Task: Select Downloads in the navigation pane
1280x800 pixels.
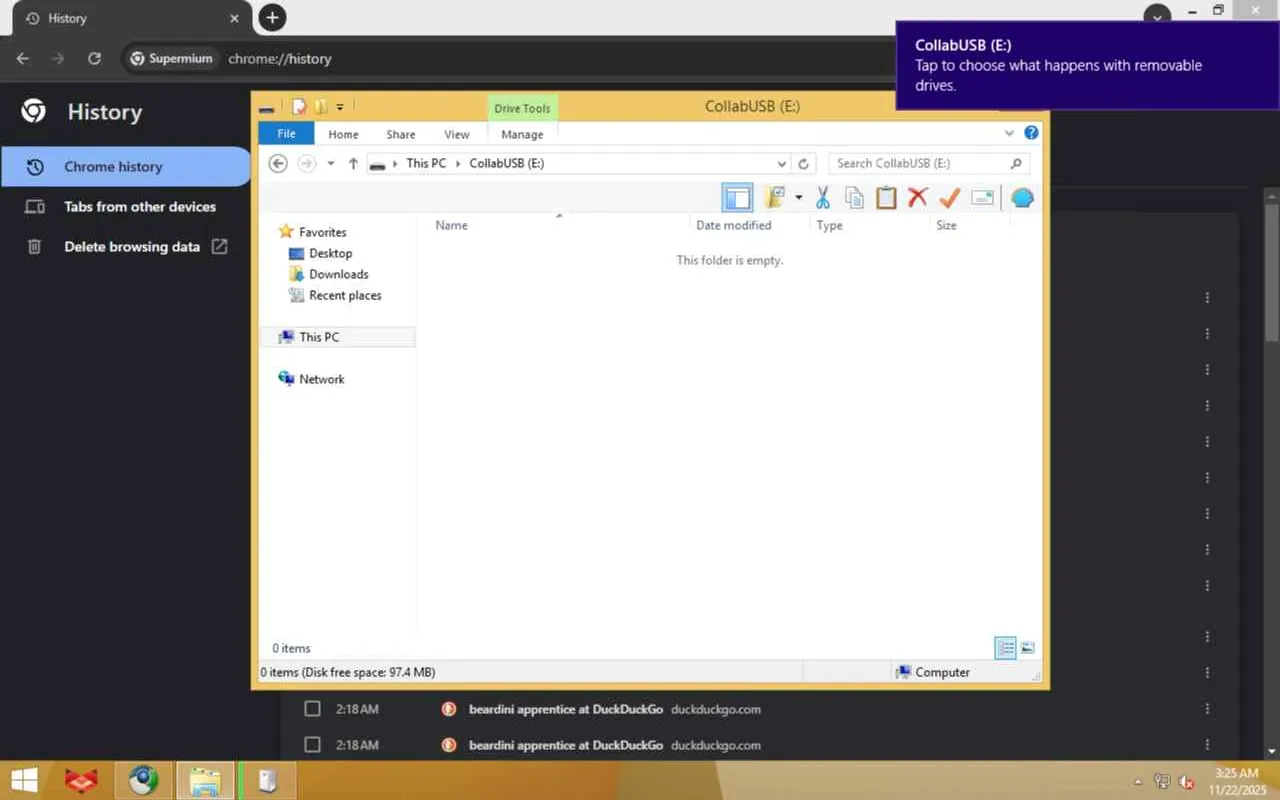Action: (x=338, y=274)
